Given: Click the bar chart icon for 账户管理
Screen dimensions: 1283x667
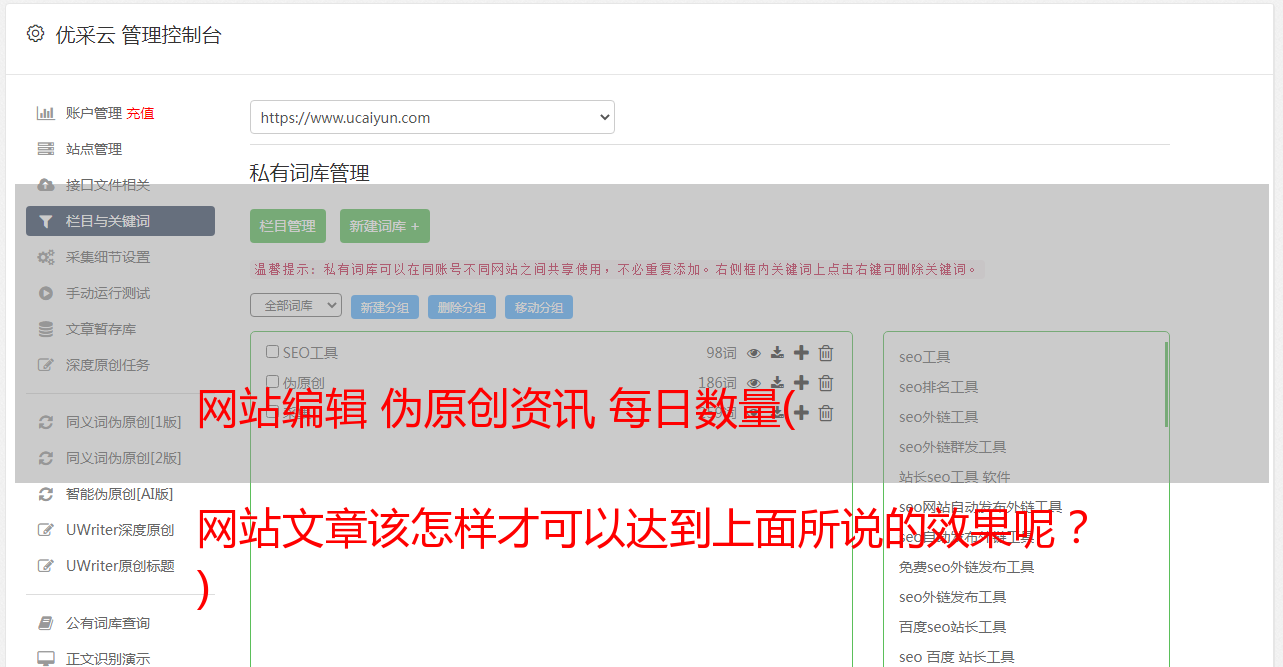Looking at the screenshot, I should [45, 113].
